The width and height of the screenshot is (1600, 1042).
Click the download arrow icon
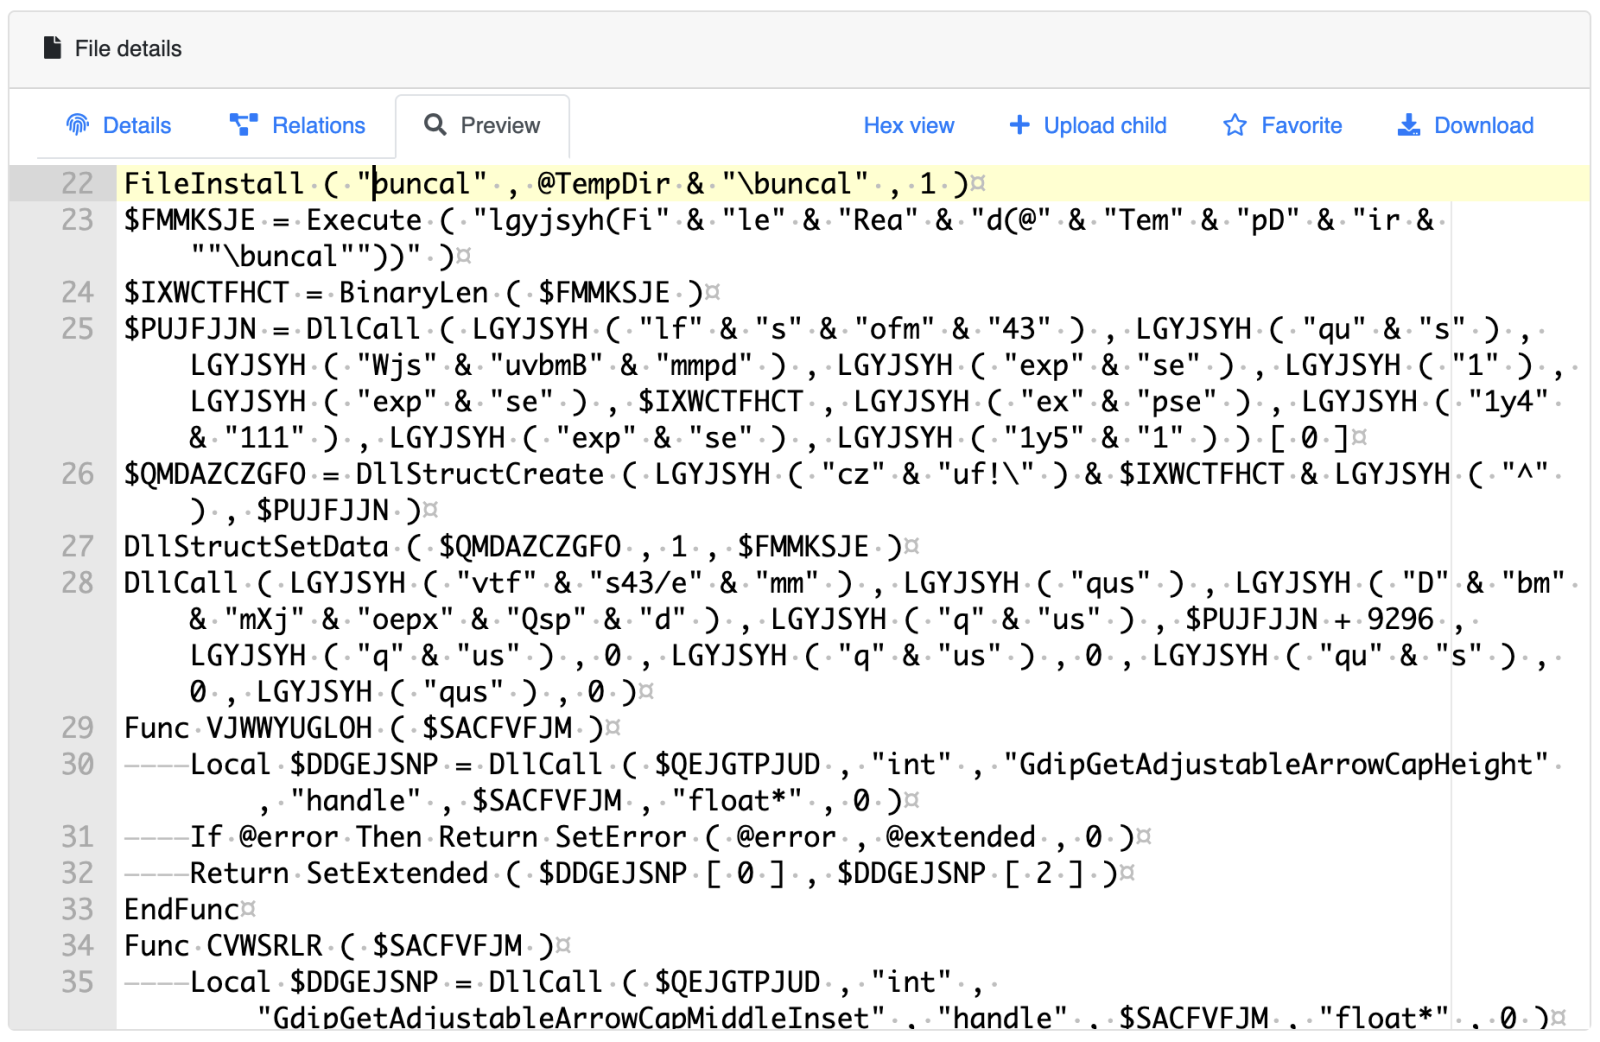tap(1408, 125)
